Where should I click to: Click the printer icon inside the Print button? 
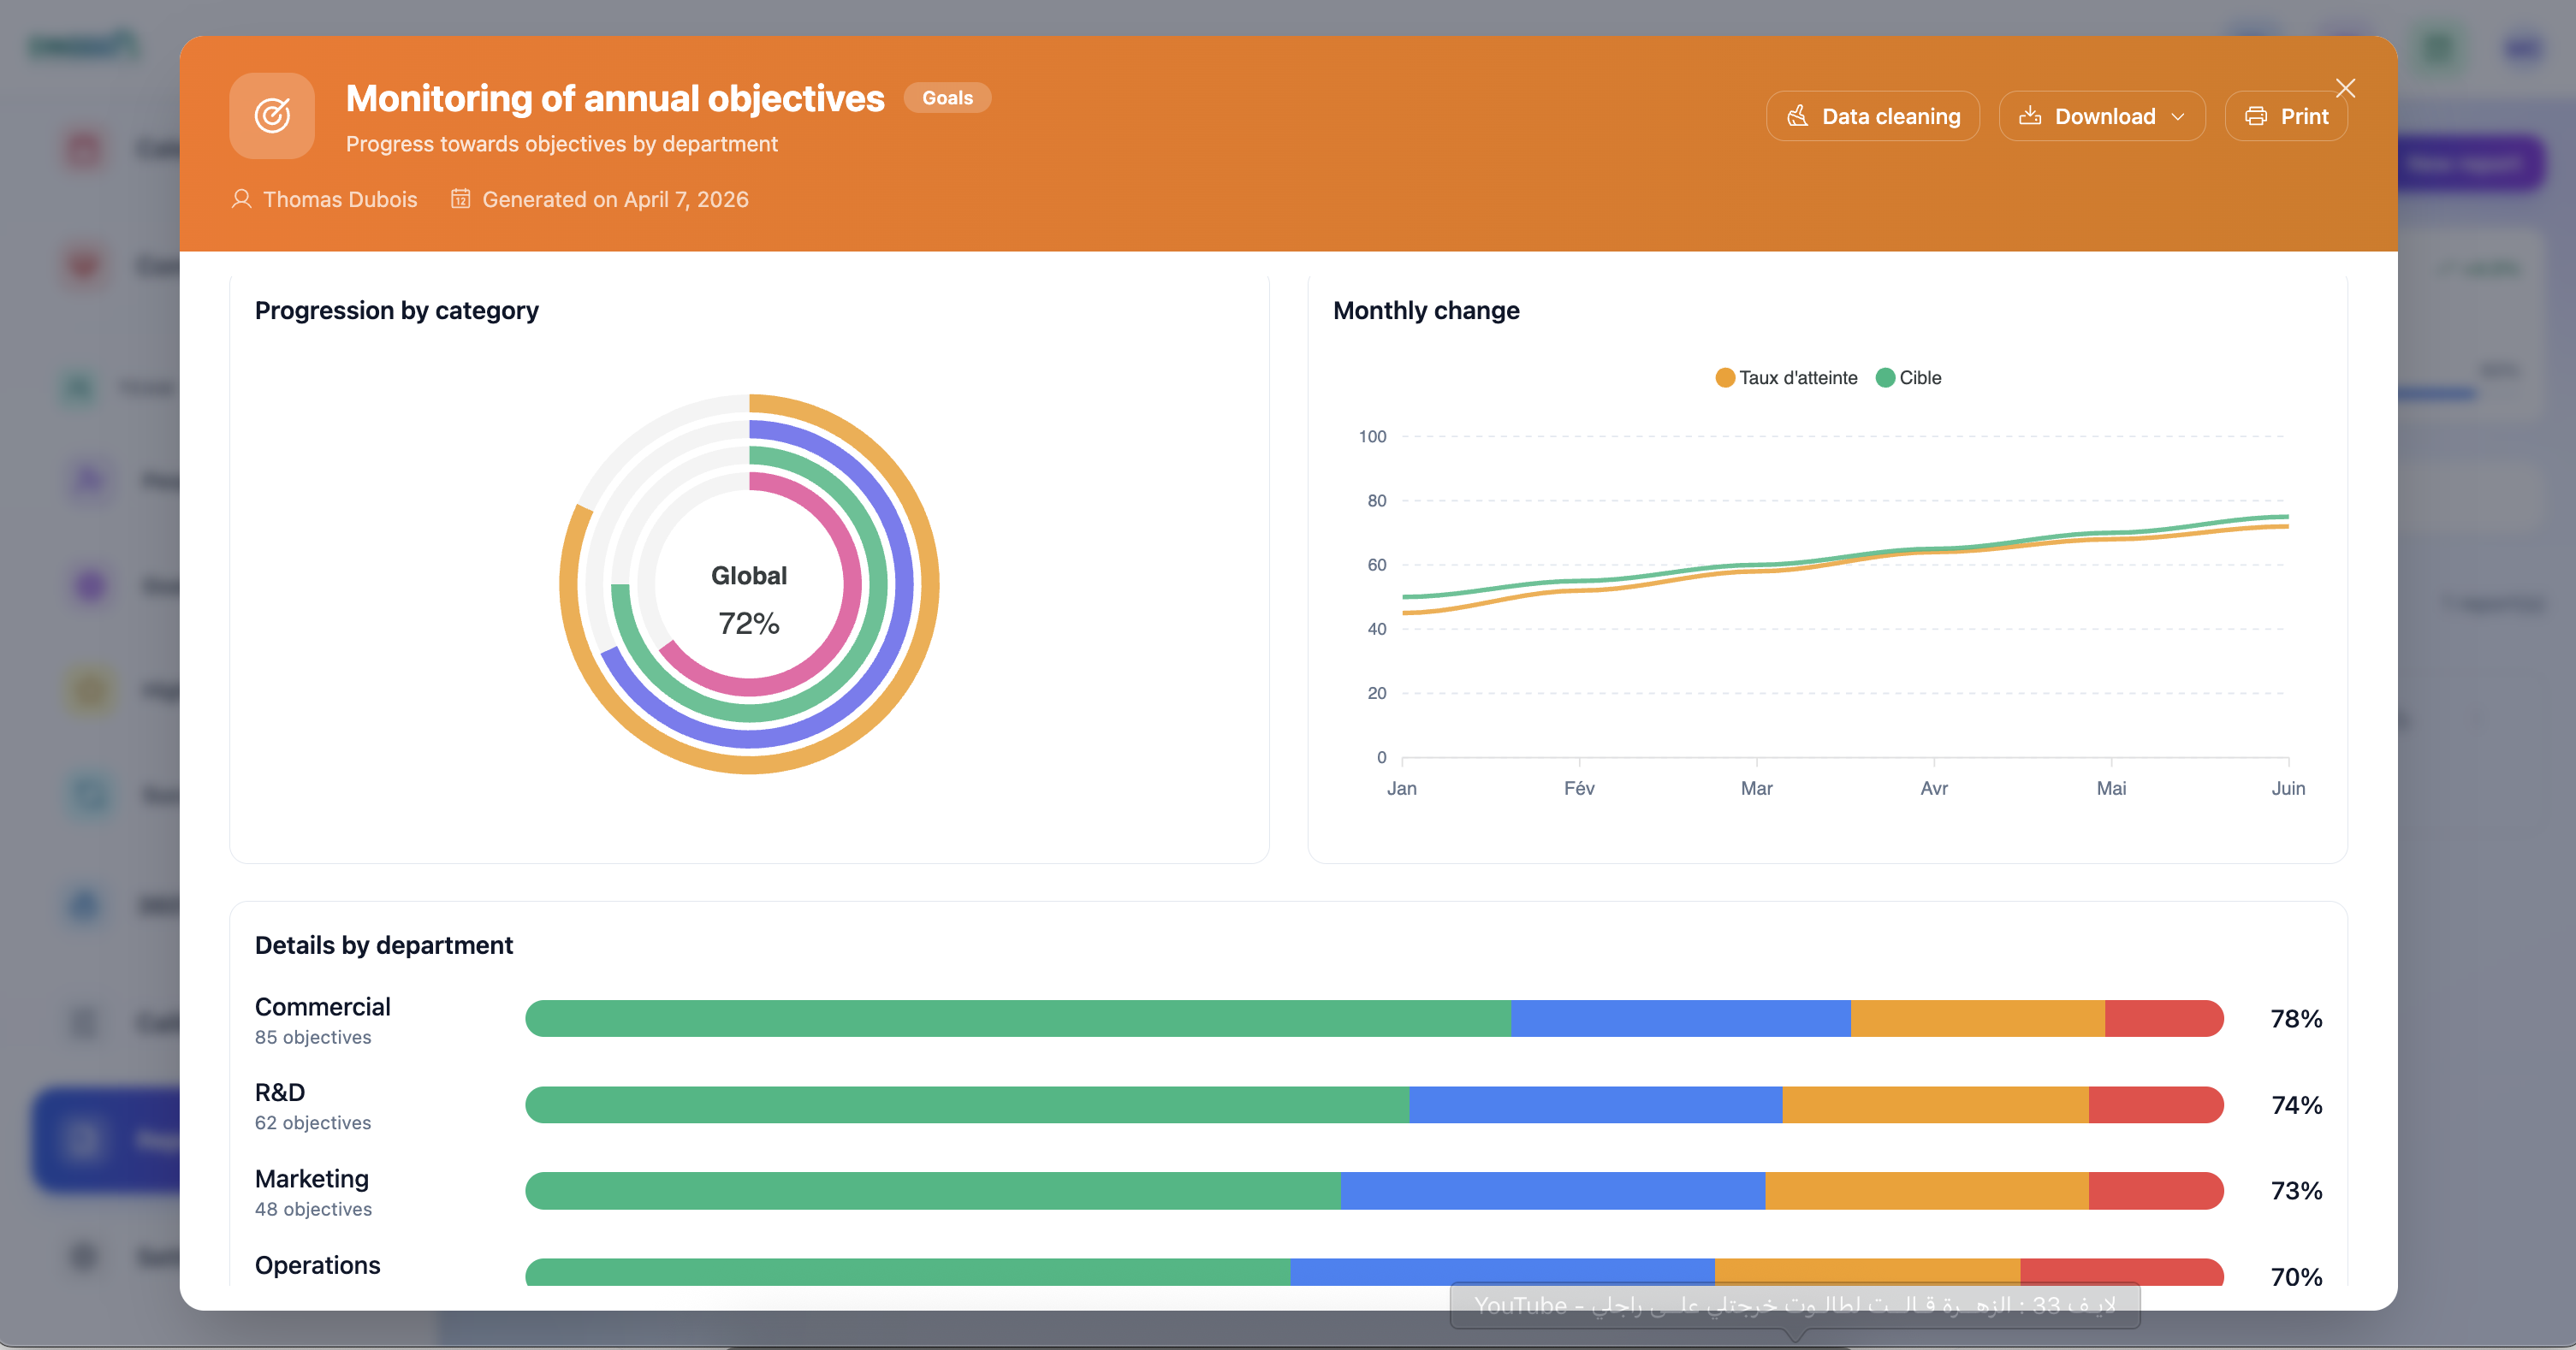tap(2257, 116)
